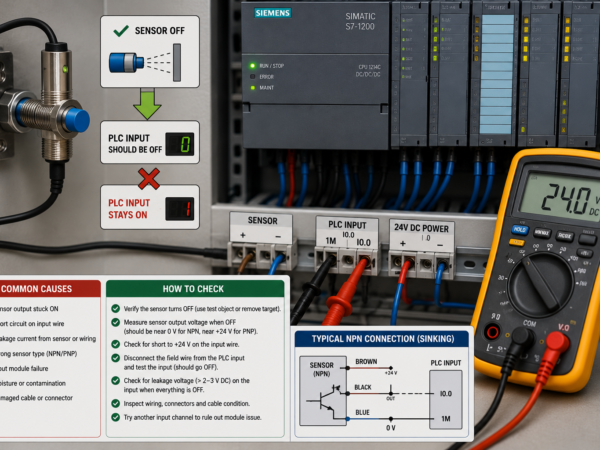Screen dimensions: 600x450
Task: Click the yellow button on the multimeter
Action: (x=517, y=242)
